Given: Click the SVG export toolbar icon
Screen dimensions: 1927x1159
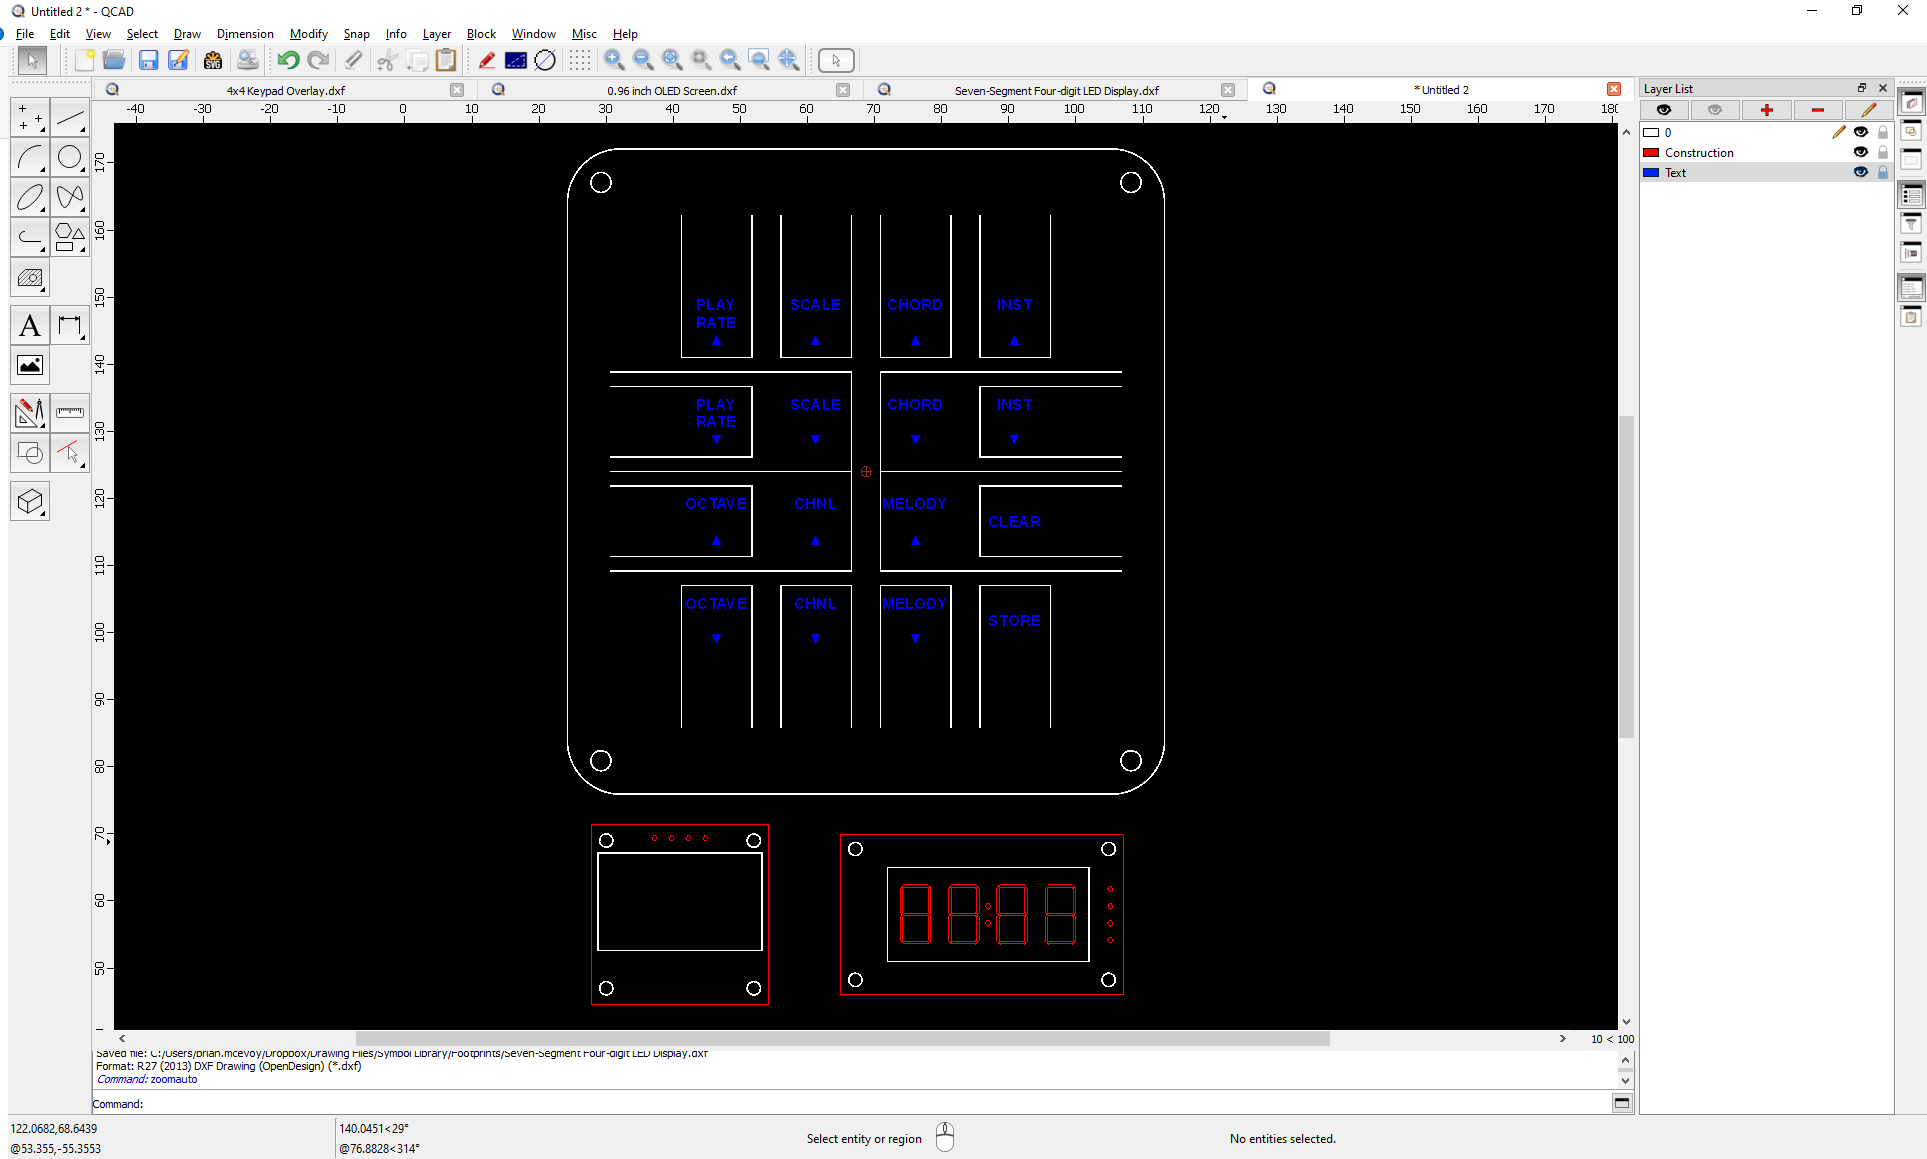Looking at the screenshot, I should 212,61.
